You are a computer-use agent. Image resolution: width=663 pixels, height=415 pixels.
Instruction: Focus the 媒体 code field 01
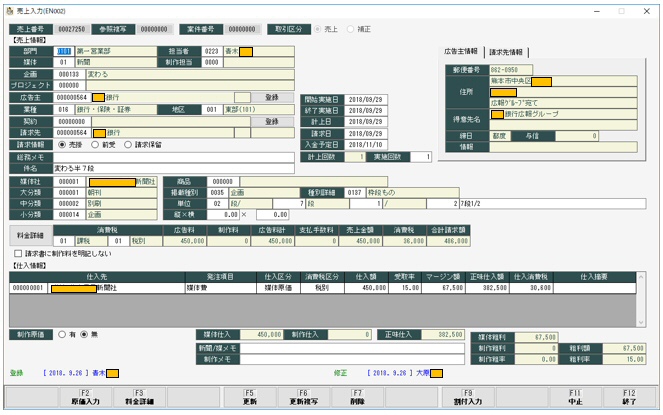click(64, 62)
